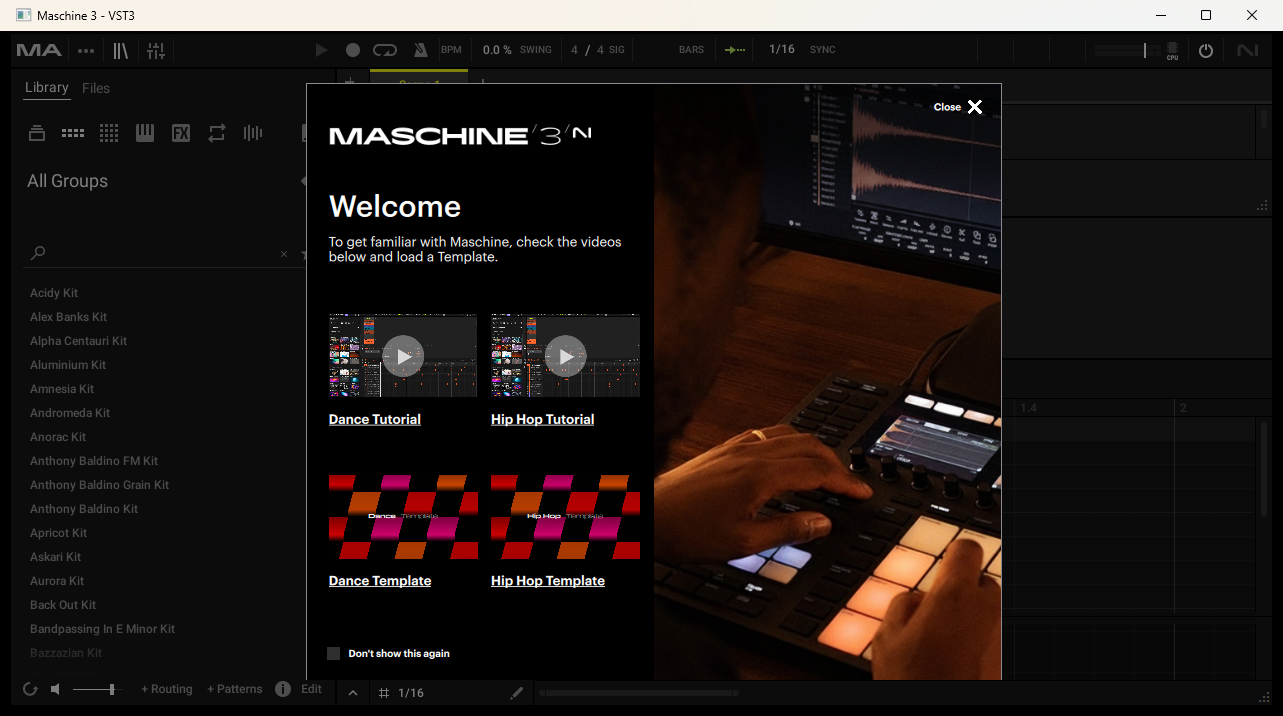Screen dimensions: 1283x716
Task: Click the 0.0 % swing value
Action: point(497,50)
